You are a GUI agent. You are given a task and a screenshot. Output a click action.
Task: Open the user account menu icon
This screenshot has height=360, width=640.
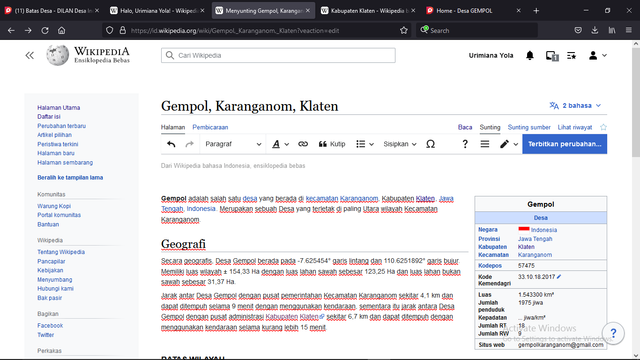(x=598, y=56)
